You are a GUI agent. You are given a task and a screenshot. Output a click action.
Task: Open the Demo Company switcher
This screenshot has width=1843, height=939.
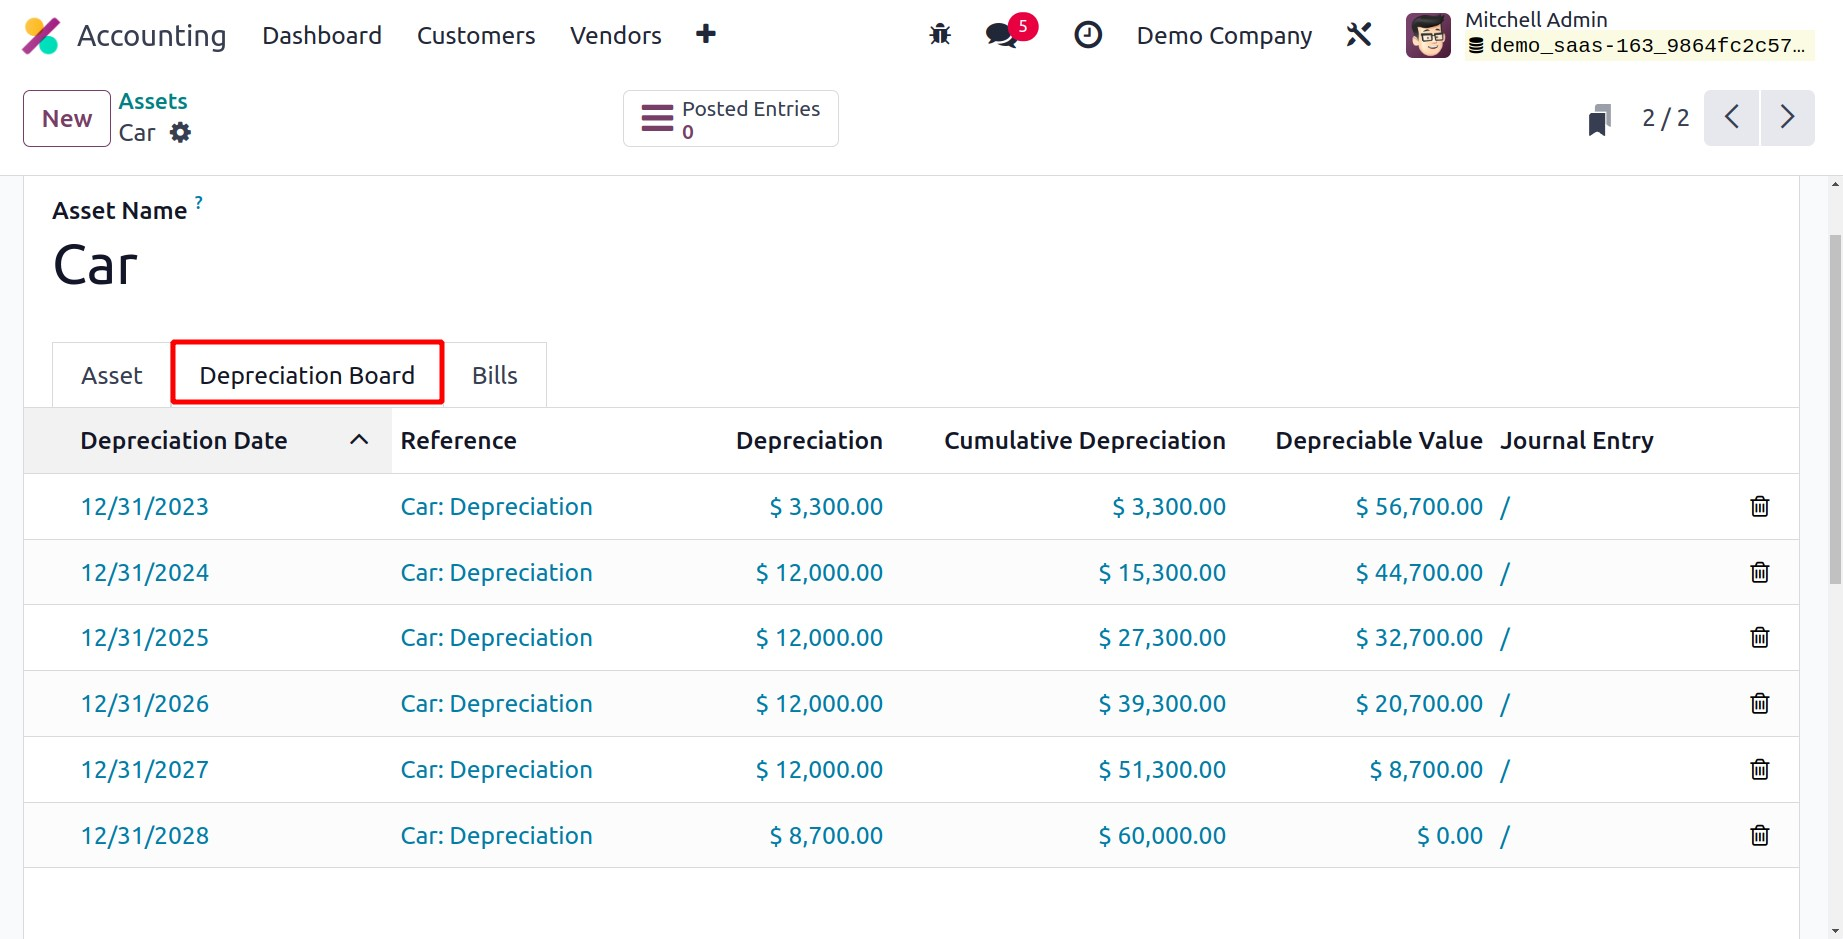point(1223,36)
